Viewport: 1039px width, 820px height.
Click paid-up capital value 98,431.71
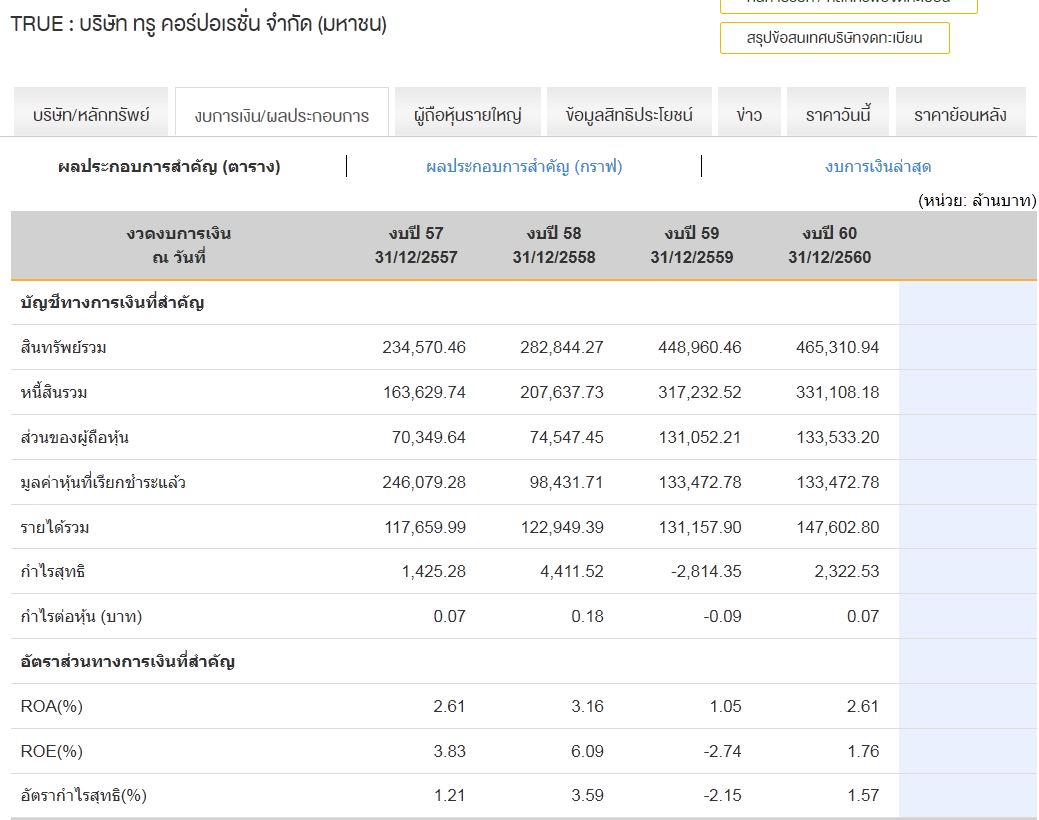click(567, 483)
